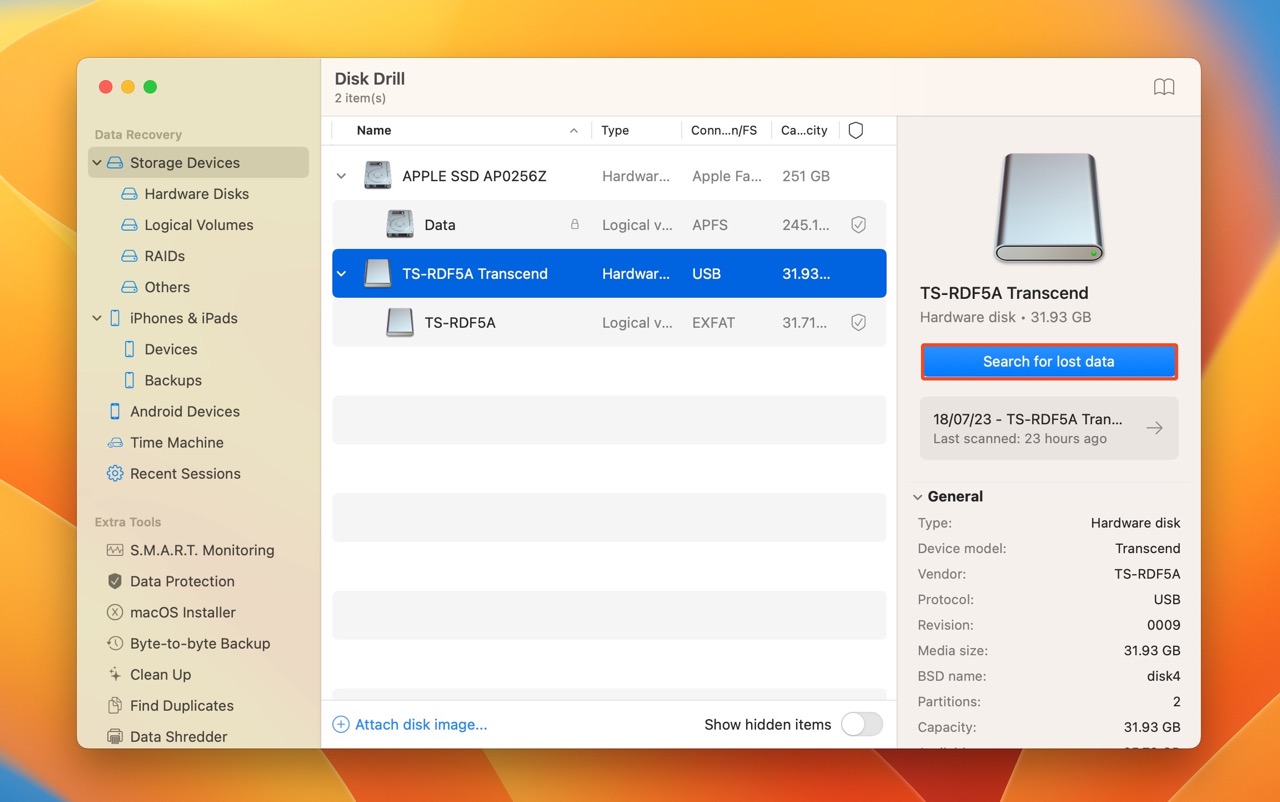Image resolution: width=1280 pixels, height=802 pixels.
Task: Collapse the TS-RDF5A Transcend row
Action: click(341, 273)
